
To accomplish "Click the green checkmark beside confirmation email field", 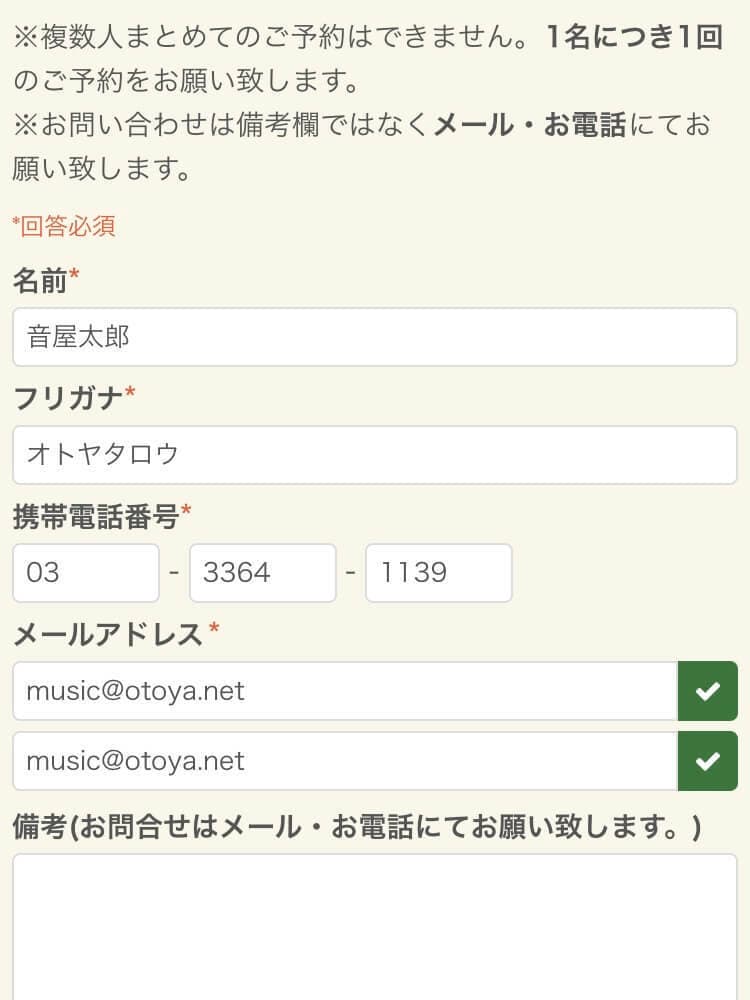I will [x=707, y=761].
